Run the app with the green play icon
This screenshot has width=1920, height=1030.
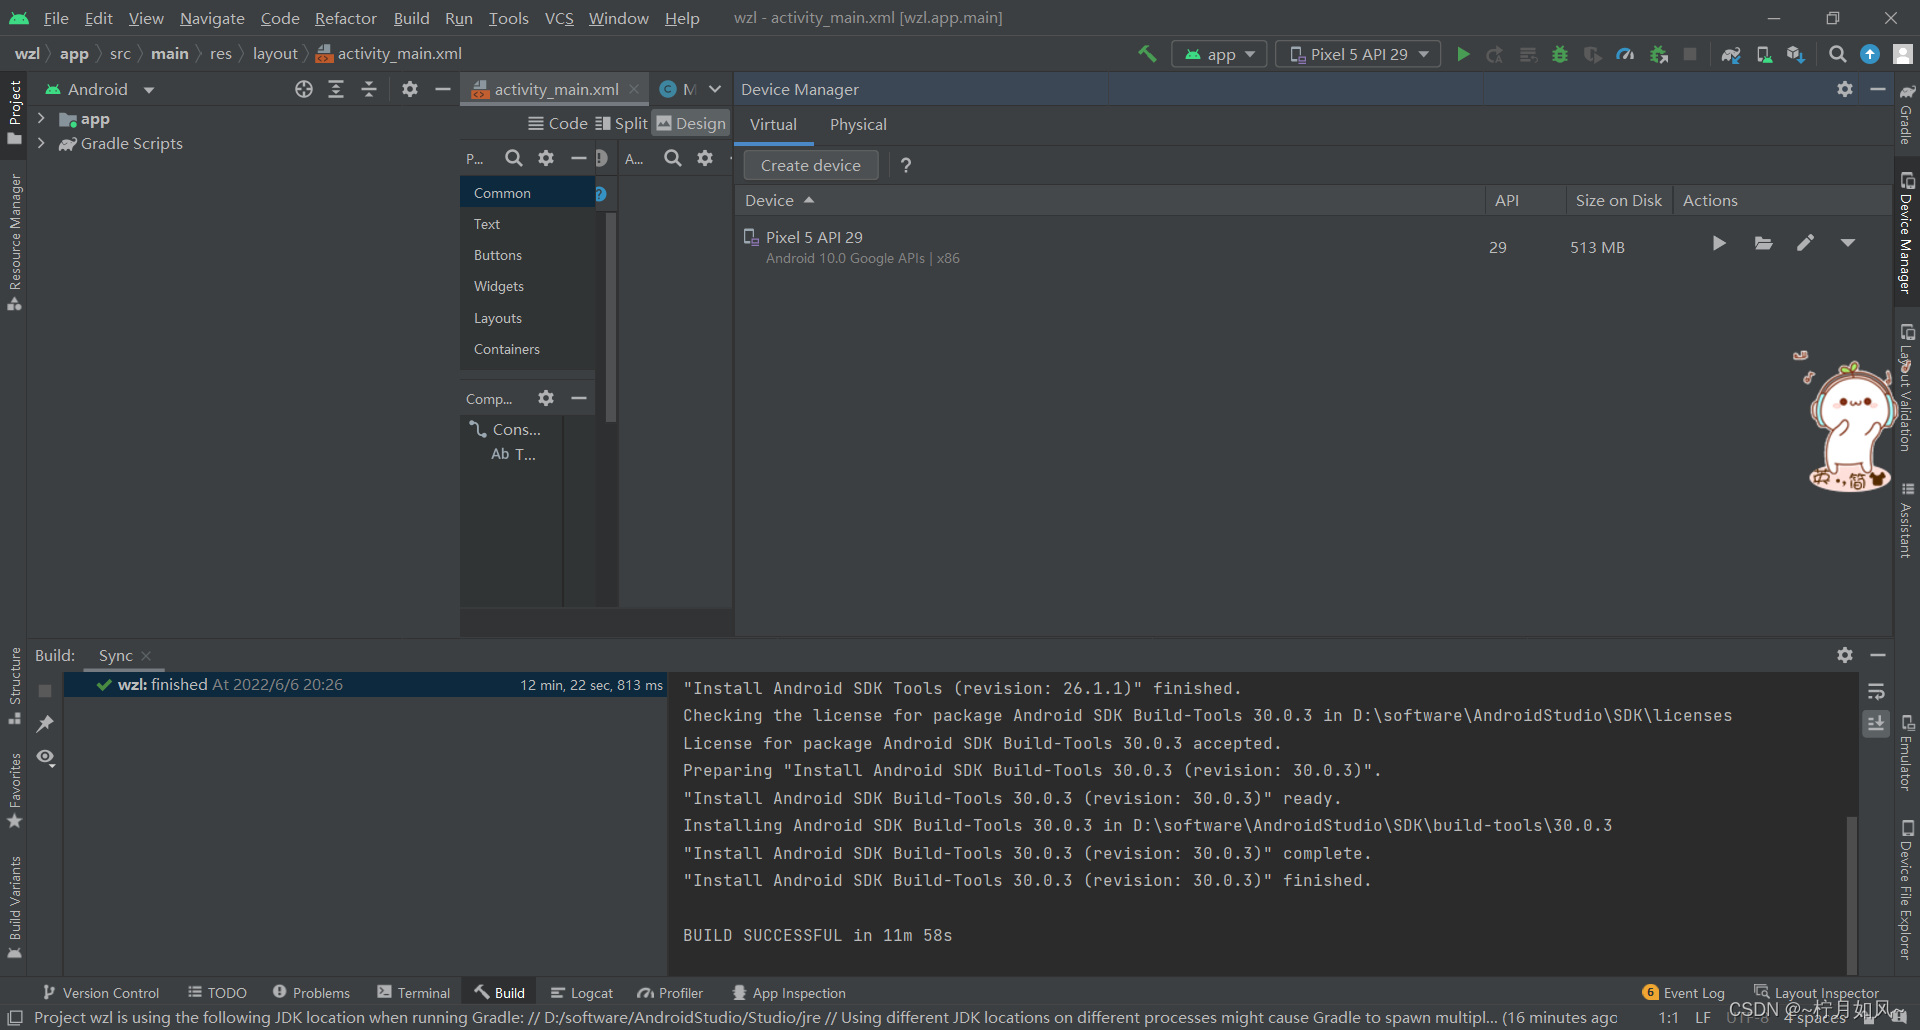[1463, 54]
